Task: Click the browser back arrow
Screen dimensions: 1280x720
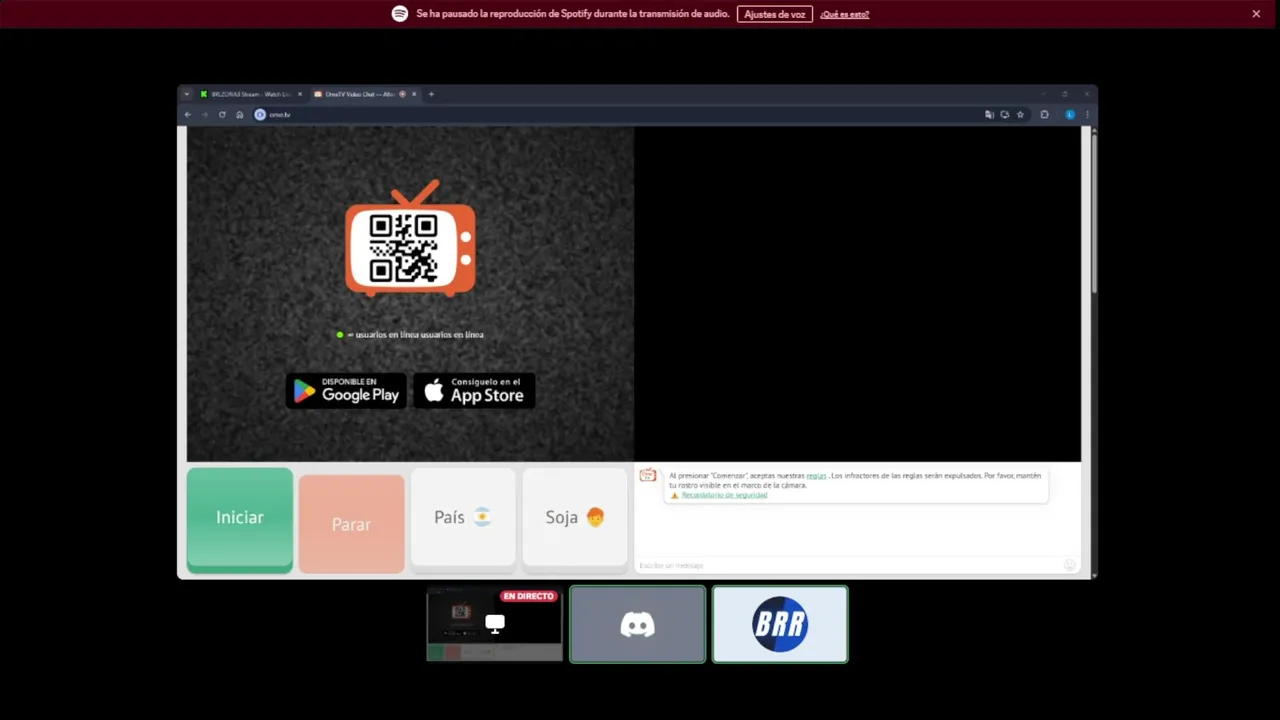Action: click(187, 115)
